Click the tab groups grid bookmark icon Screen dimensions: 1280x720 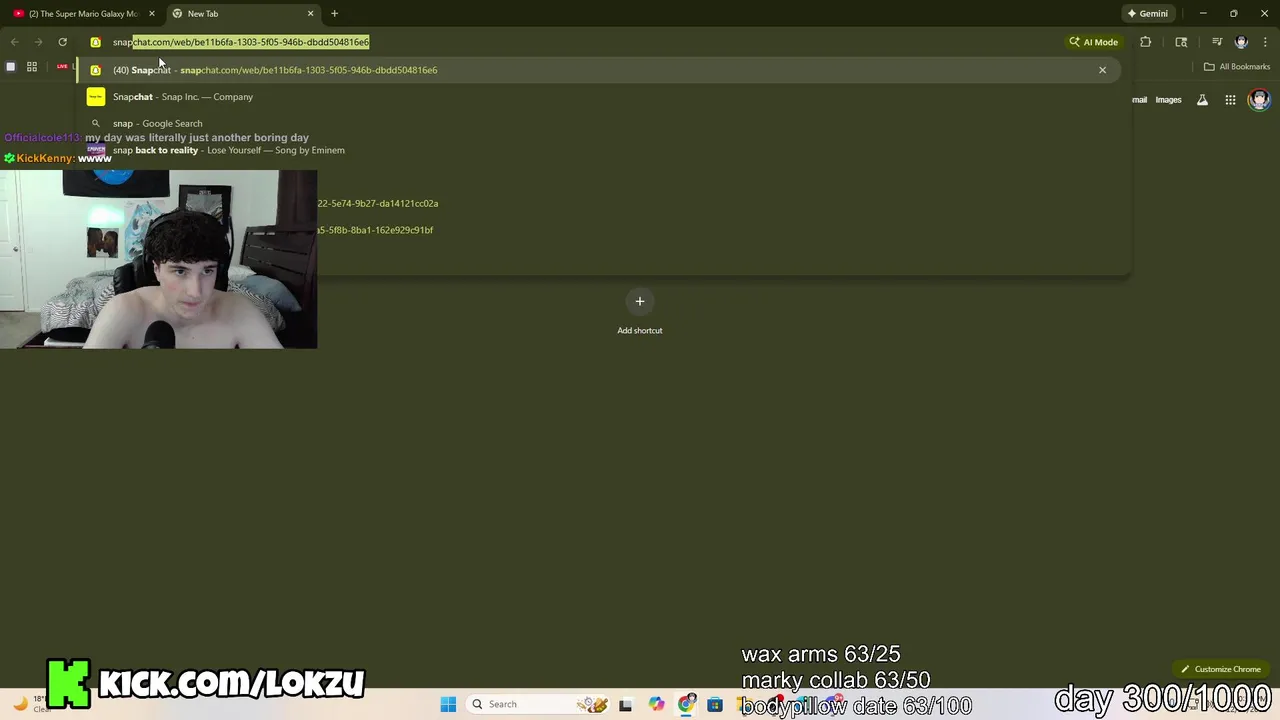tap(32, 67)
